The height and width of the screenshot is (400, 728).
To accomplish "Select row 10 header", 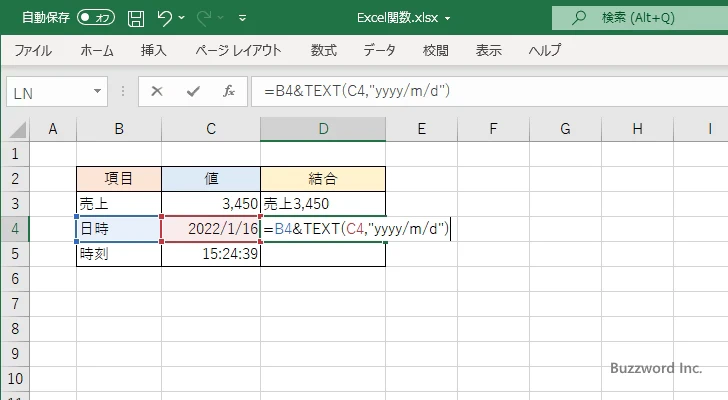I will click(x=15, y=379).
